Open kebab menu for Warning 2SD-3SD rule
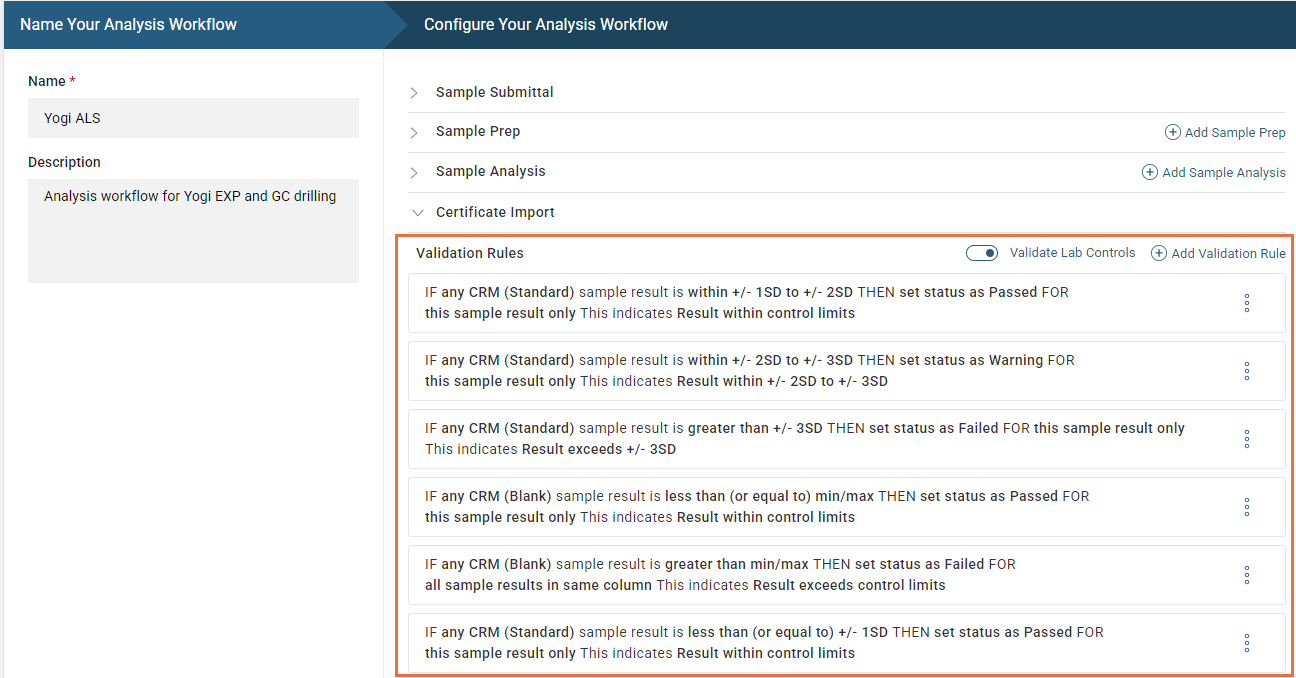The width and height of the screenshot is (1296, 678). pos(1246,371)
